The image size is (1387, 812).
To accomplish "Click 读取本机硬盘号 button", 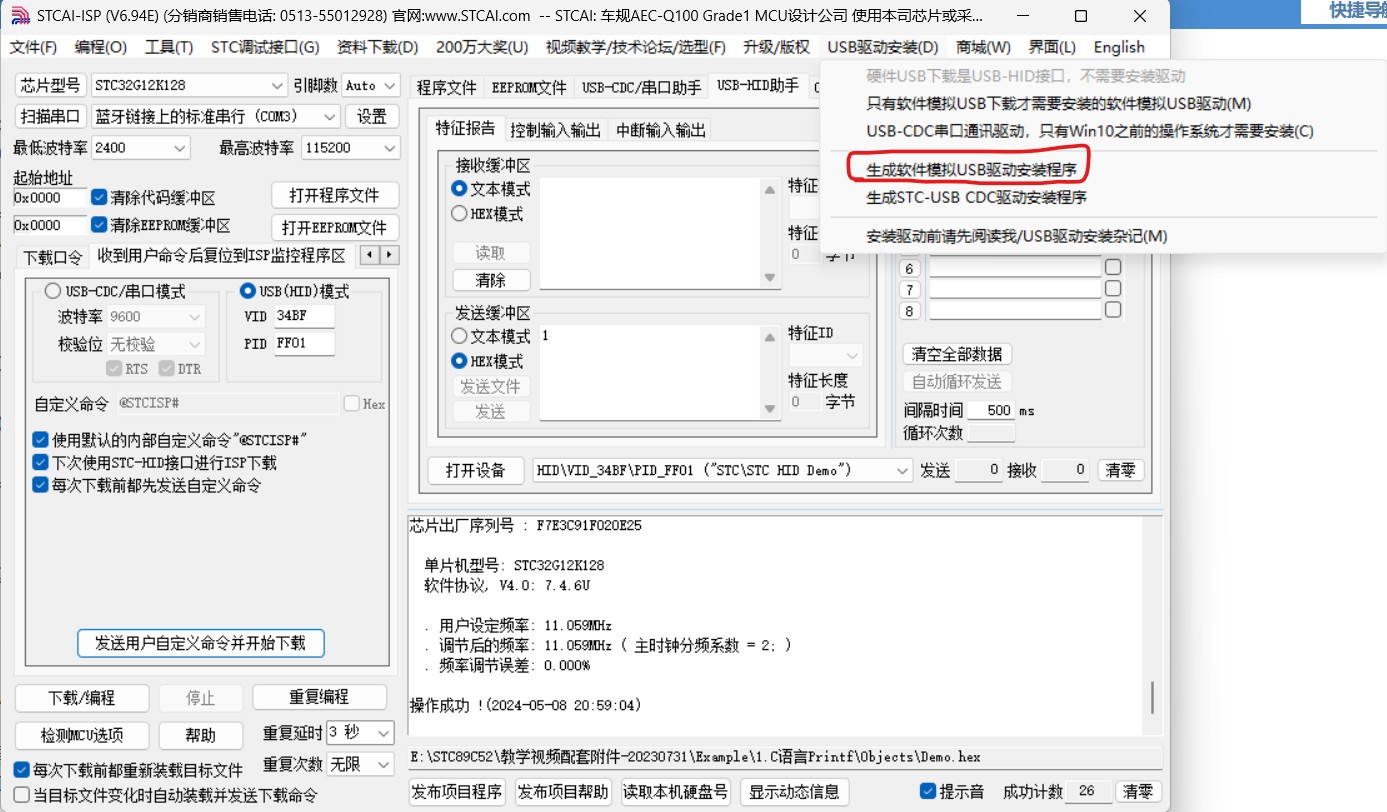I will click(675, 792).
